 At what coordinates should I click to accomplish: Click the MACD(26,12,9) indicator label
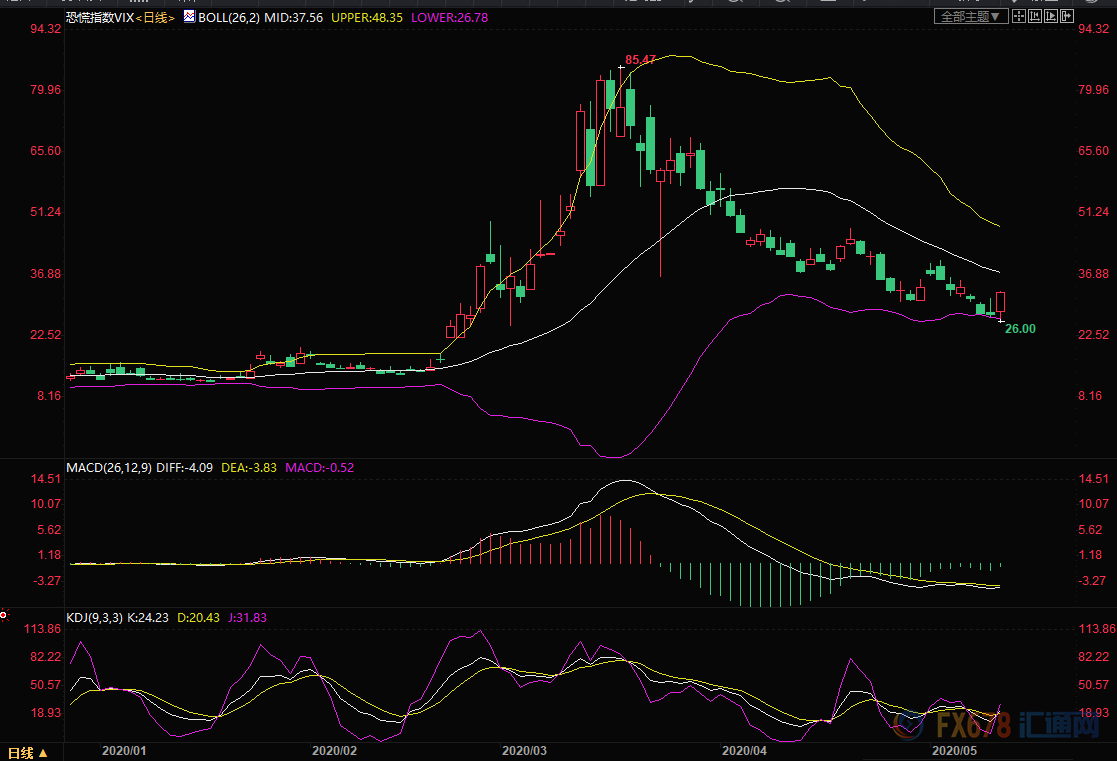[108, 467]
